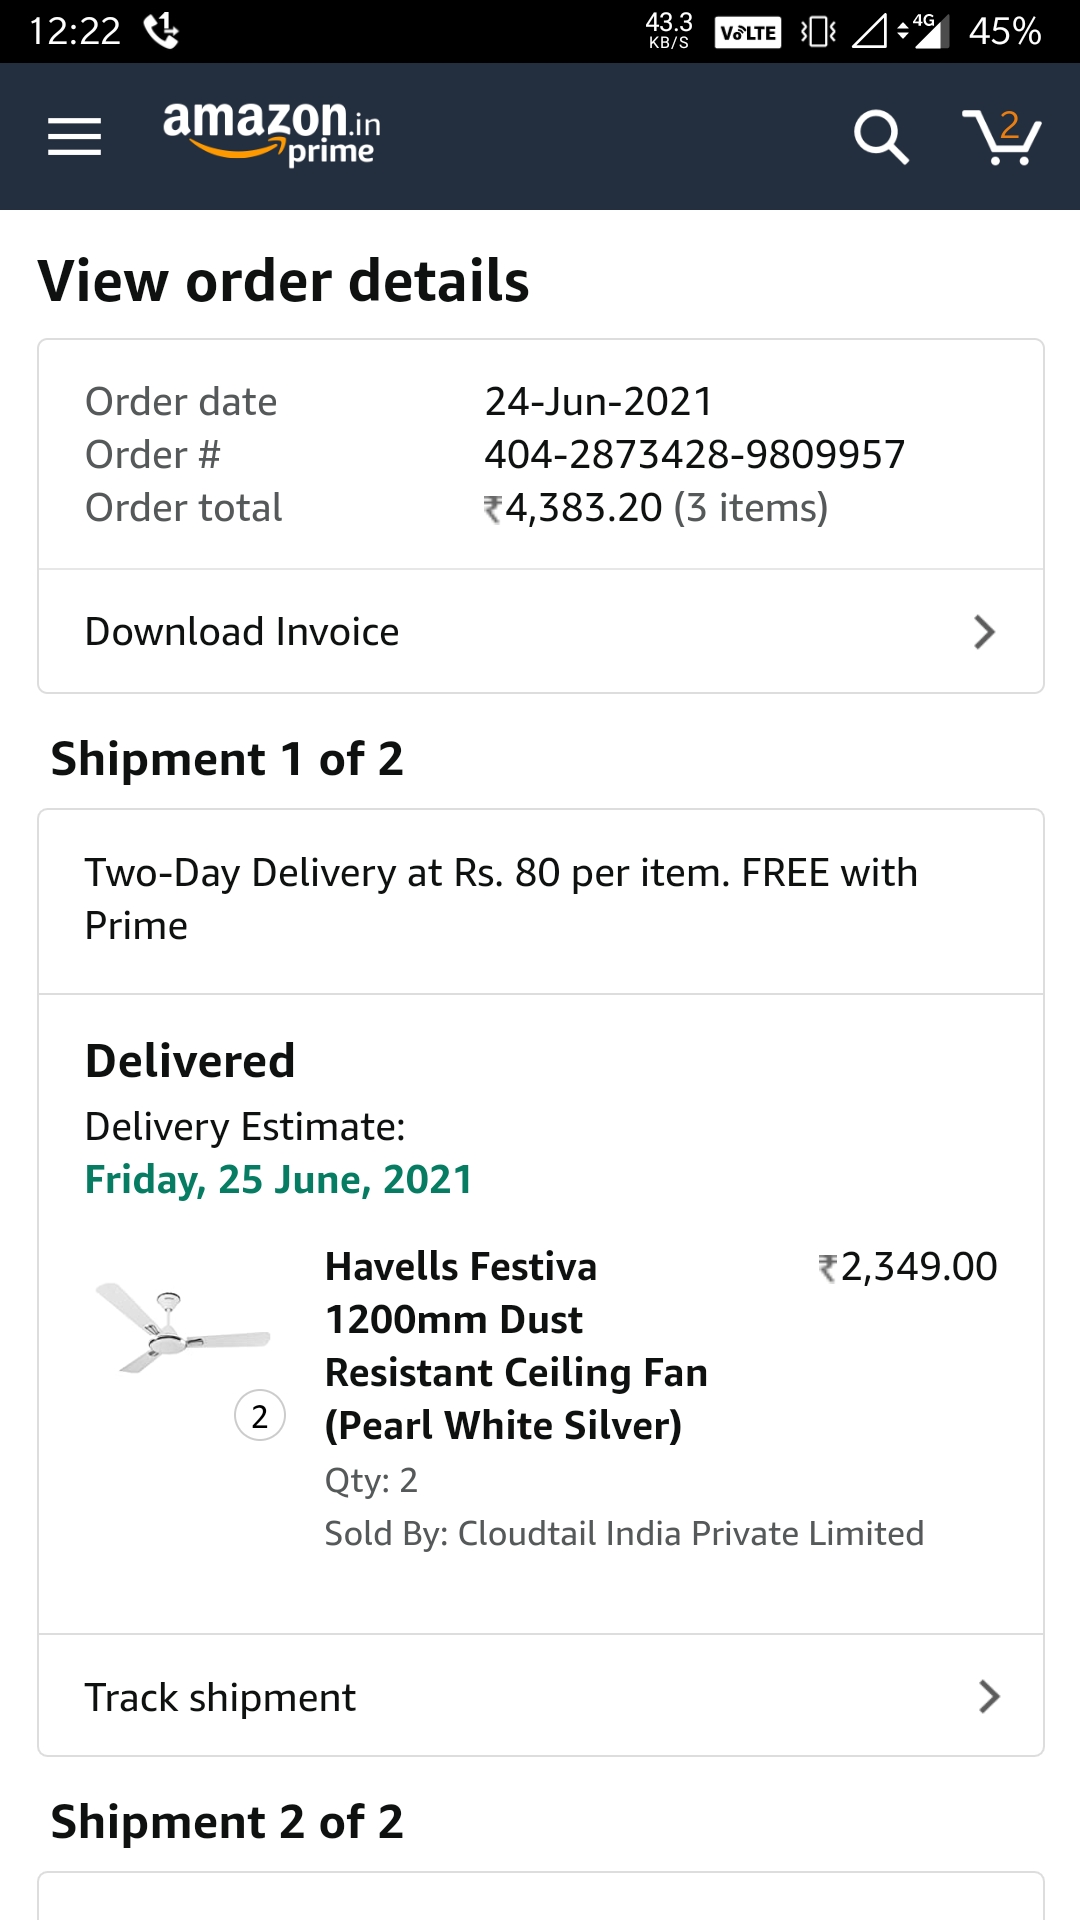Tap the order number 404-2873428-9809957
The image size is (1080, 1920).
[x=694, y=455]
